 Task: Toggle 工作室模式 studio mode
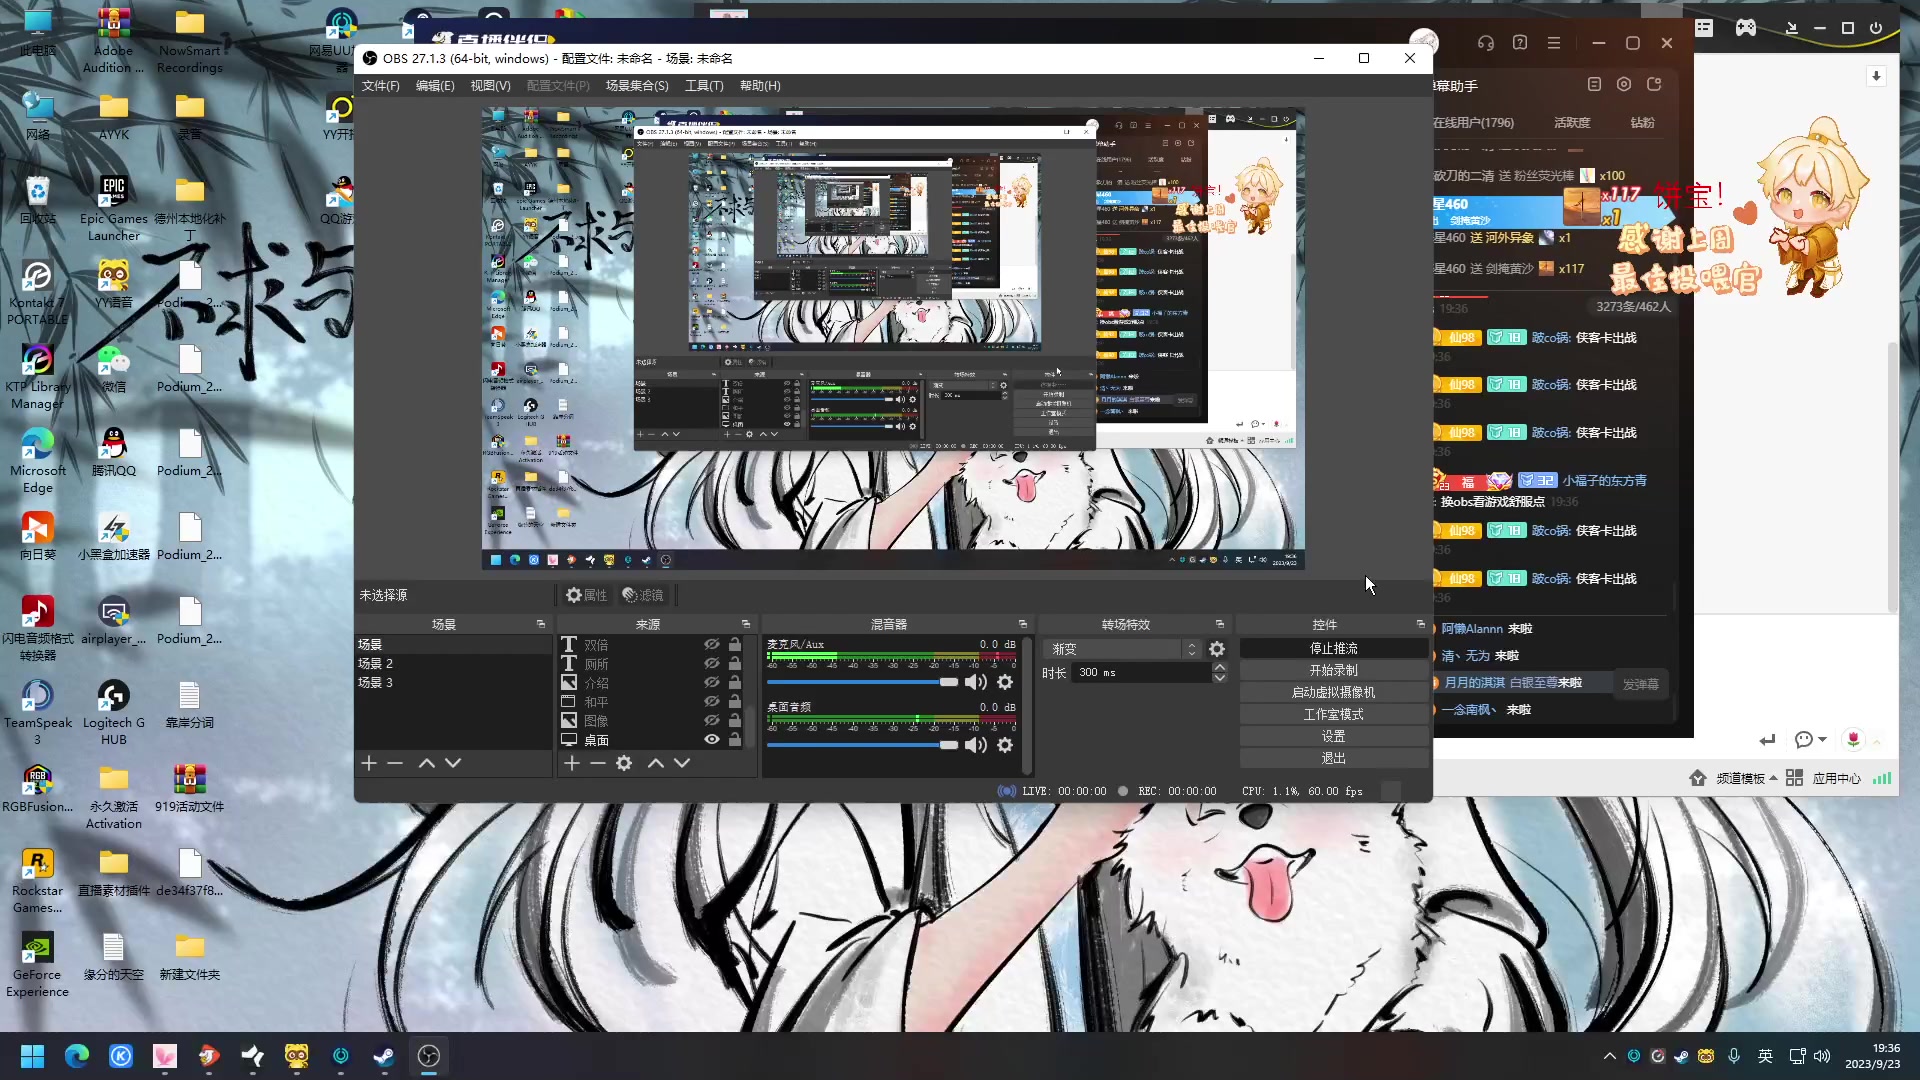[x=1334, y=715]
